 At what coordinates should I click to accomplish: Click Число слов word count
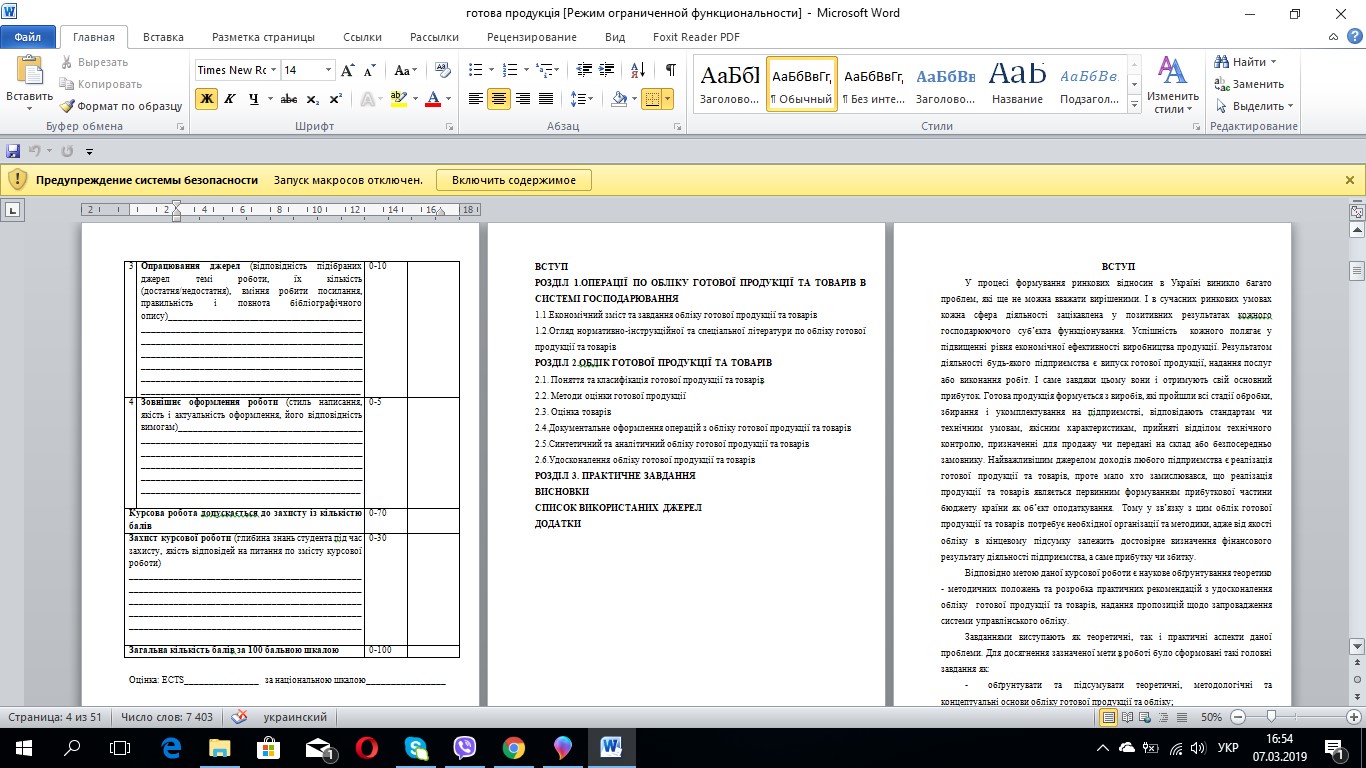pos(167,717)
